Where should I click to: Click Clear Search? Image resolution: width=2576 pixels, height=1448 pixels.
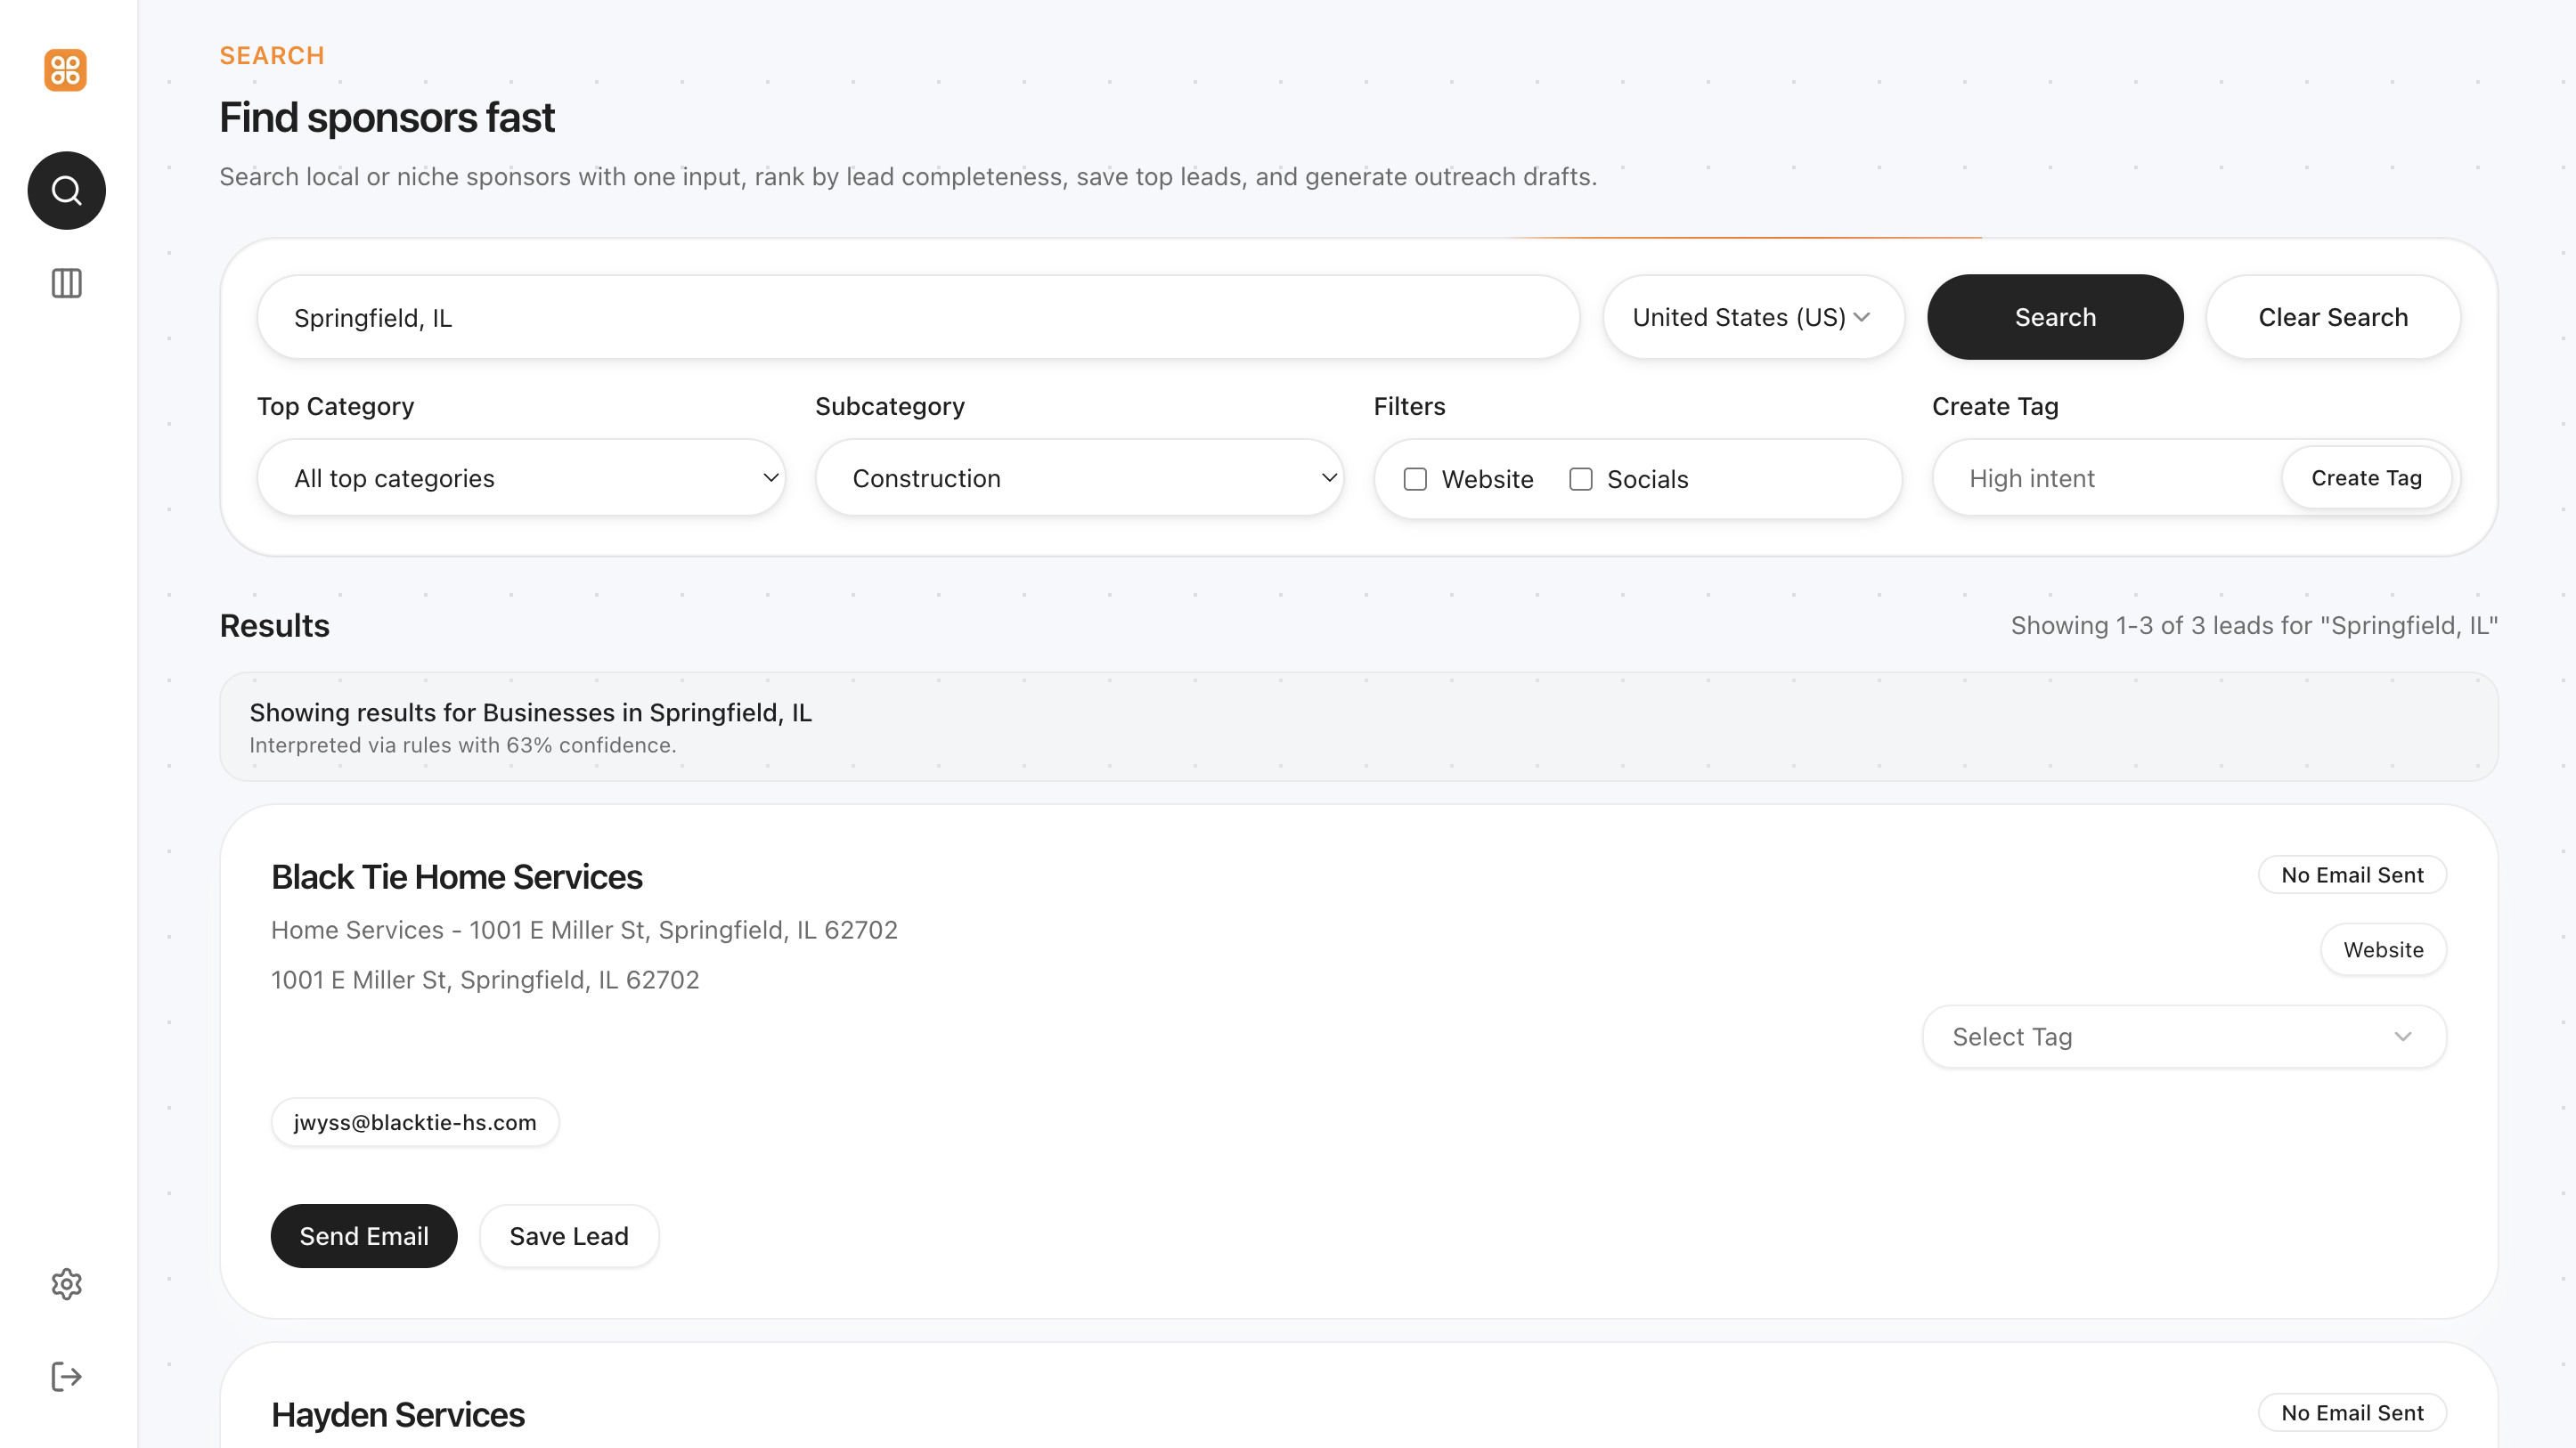click(2333, 317)
